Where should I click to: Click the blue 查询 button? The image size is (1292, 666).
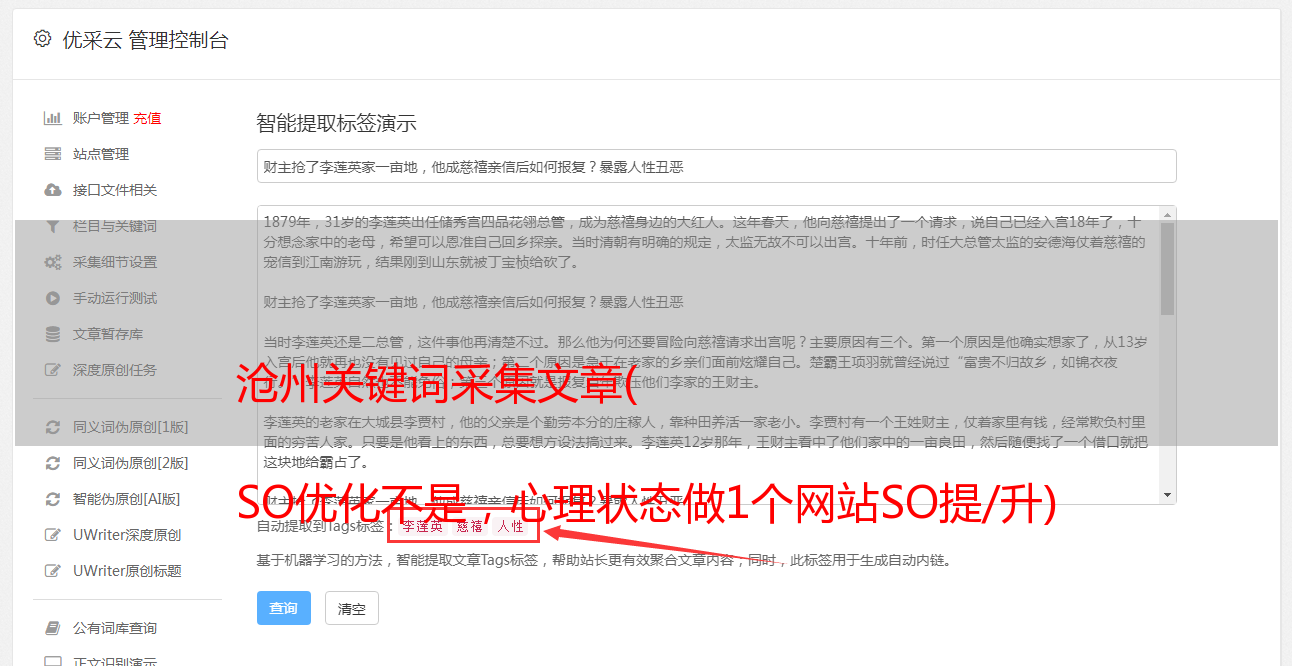click(284, 608)
